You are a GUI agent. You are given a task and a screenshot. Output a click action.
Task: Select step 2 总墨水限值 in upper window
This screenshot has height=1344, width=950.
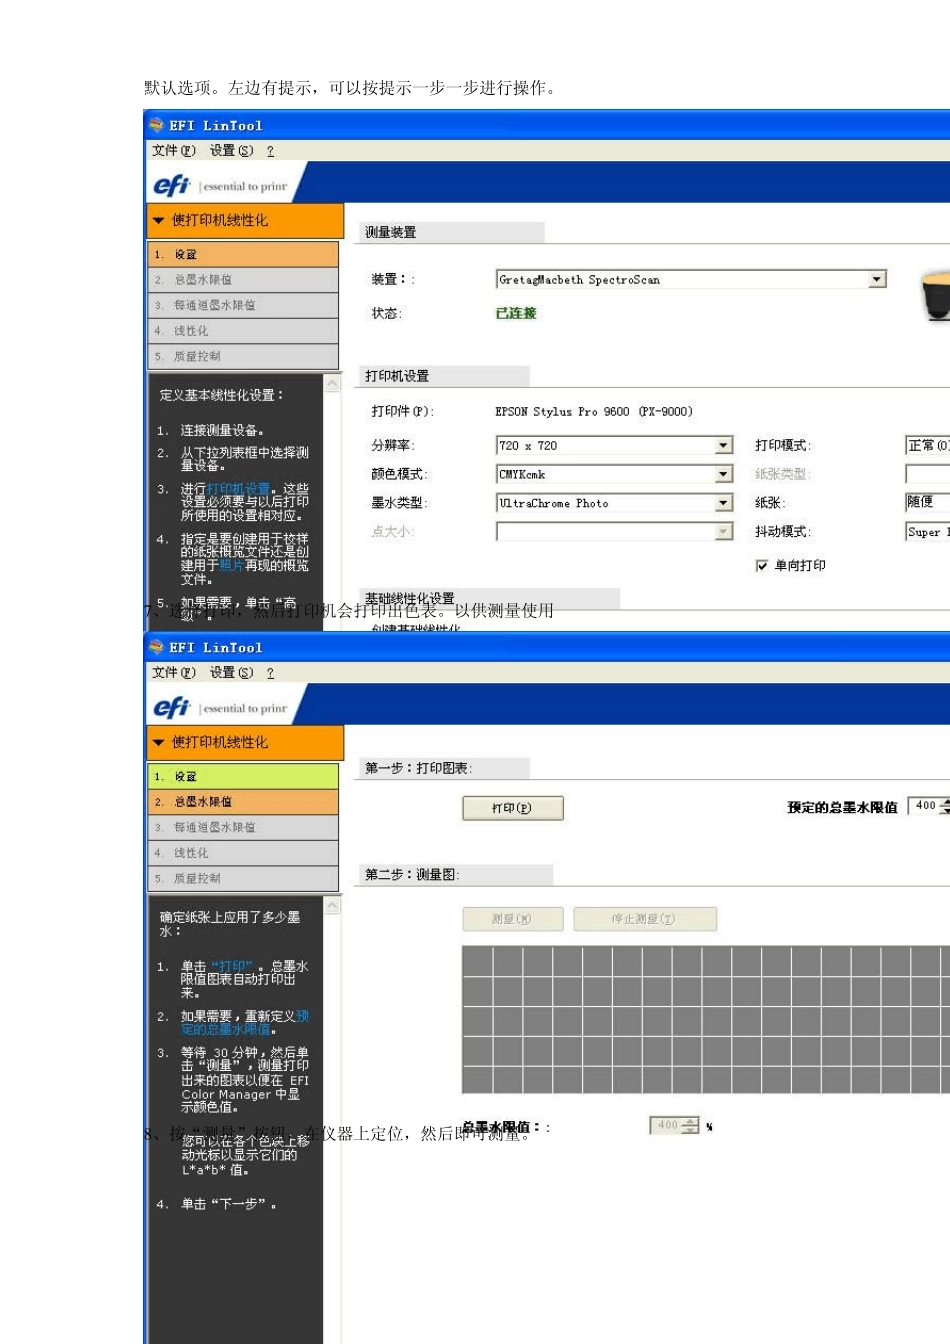click(x=243, y=280)
